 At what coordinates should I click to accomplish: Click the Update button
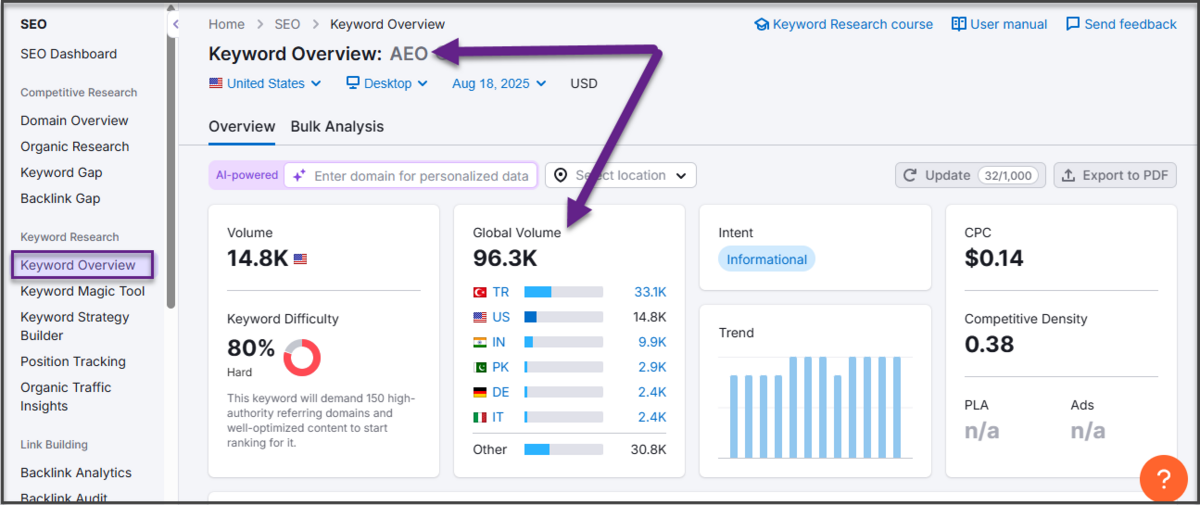970,175
